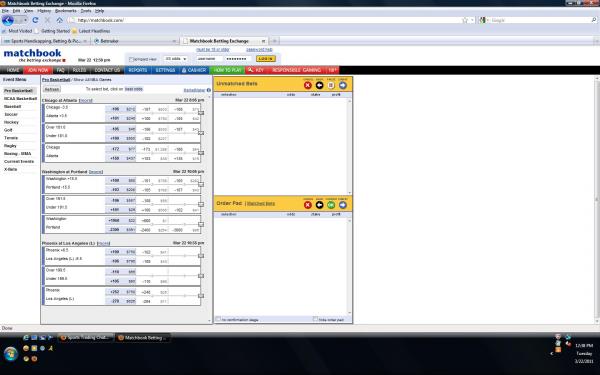Click the blue submit arrow in Unmatched Bets

pos(343,85)
